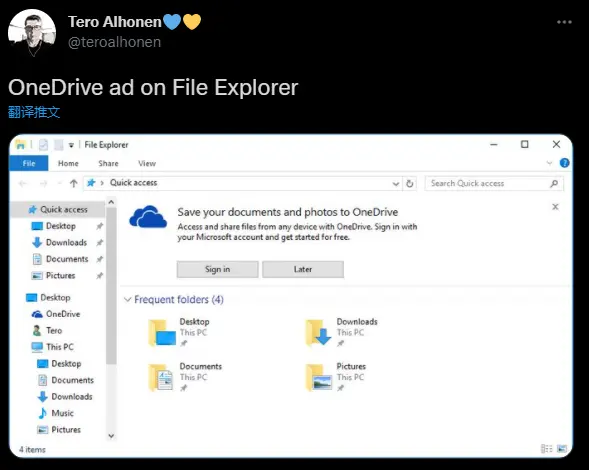Open the address bar history dropdown arrow
The height and width of the screenshot is (470, 589).
click(x=396, y=184)
